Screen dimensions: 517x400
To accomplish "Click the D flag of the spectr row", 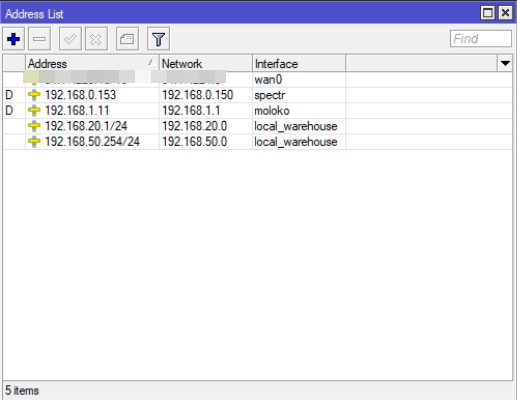I will tap(9, 95).
